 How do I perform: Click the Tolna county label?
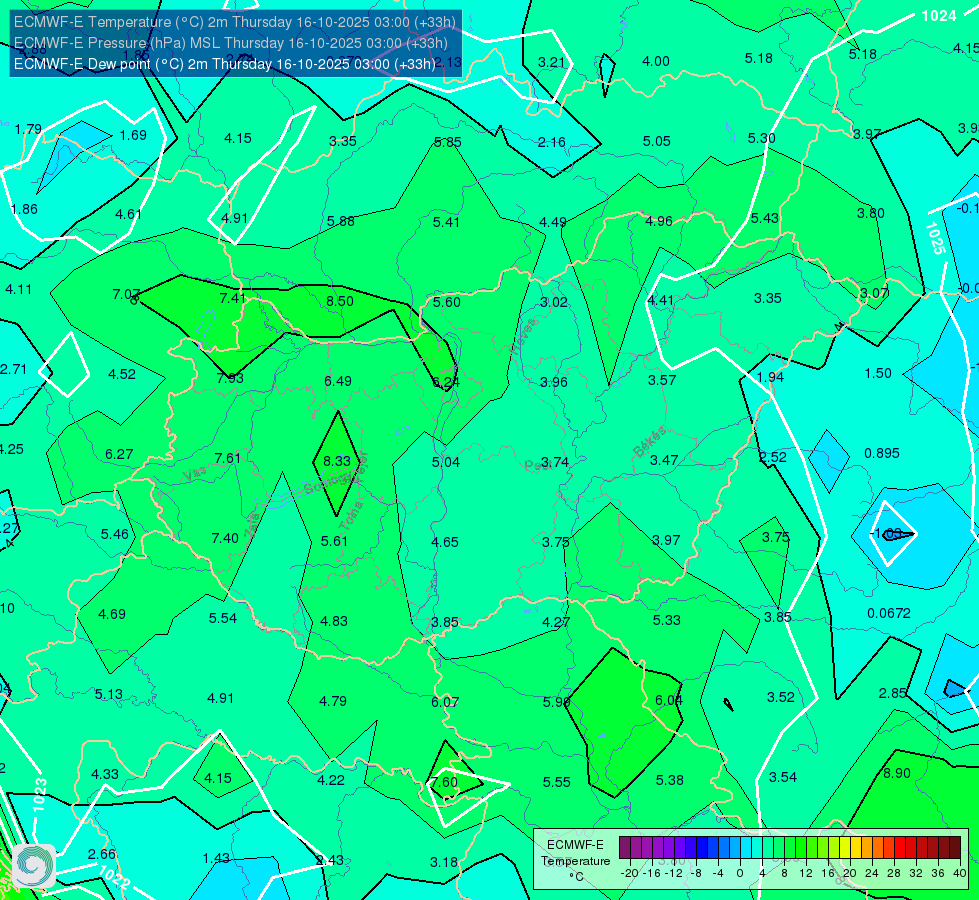(352, 516)
